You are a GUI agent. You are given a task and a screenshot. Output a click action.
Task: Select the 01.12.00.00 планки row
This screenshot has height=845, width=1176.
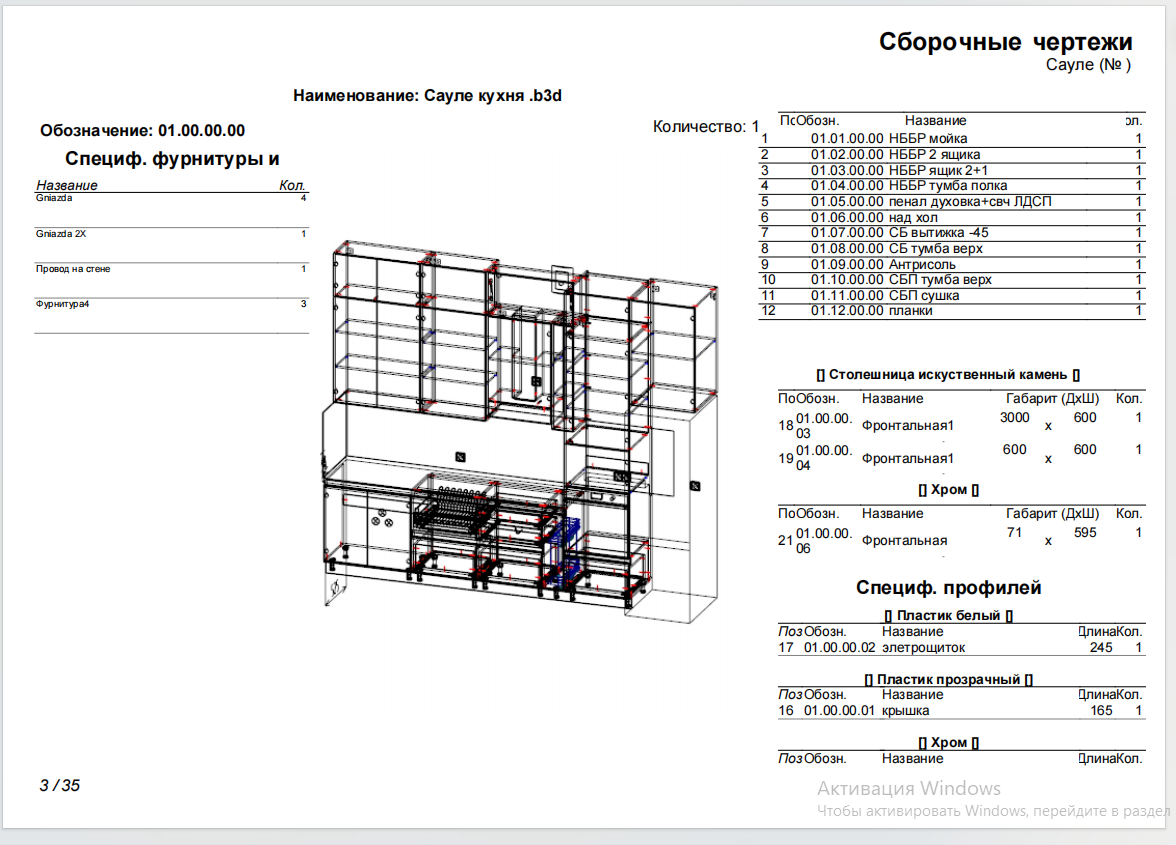tap(952, 311)
